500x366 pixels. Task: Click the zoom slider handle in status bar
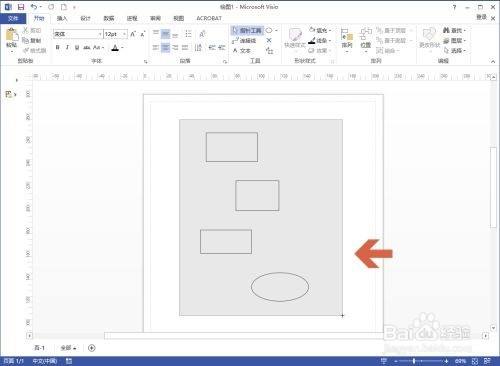(x=414, y=361)
